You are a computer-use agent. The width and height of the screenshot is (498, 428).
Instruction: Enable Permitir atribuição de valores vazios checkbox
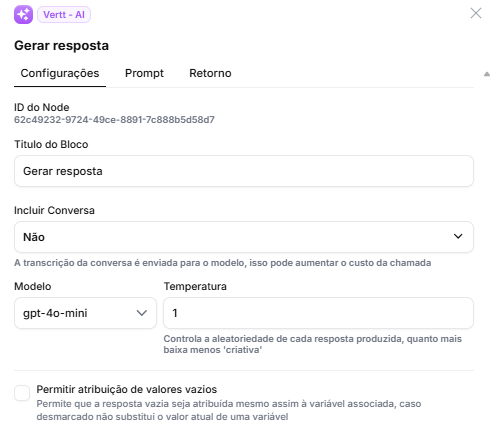click(x=22, y=393)
